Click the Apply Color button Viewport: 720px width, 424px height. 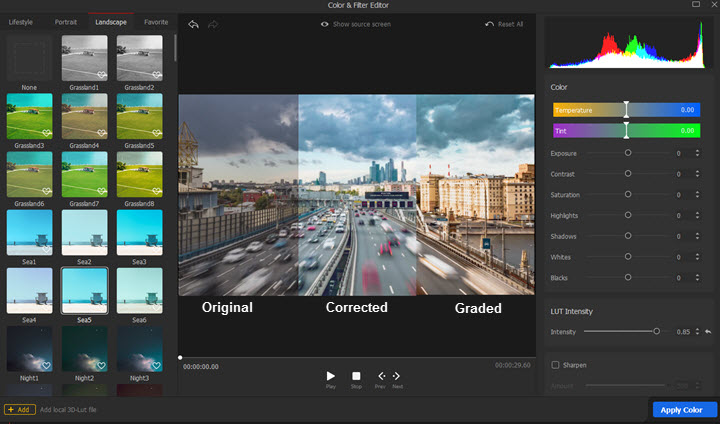point(684,410)
